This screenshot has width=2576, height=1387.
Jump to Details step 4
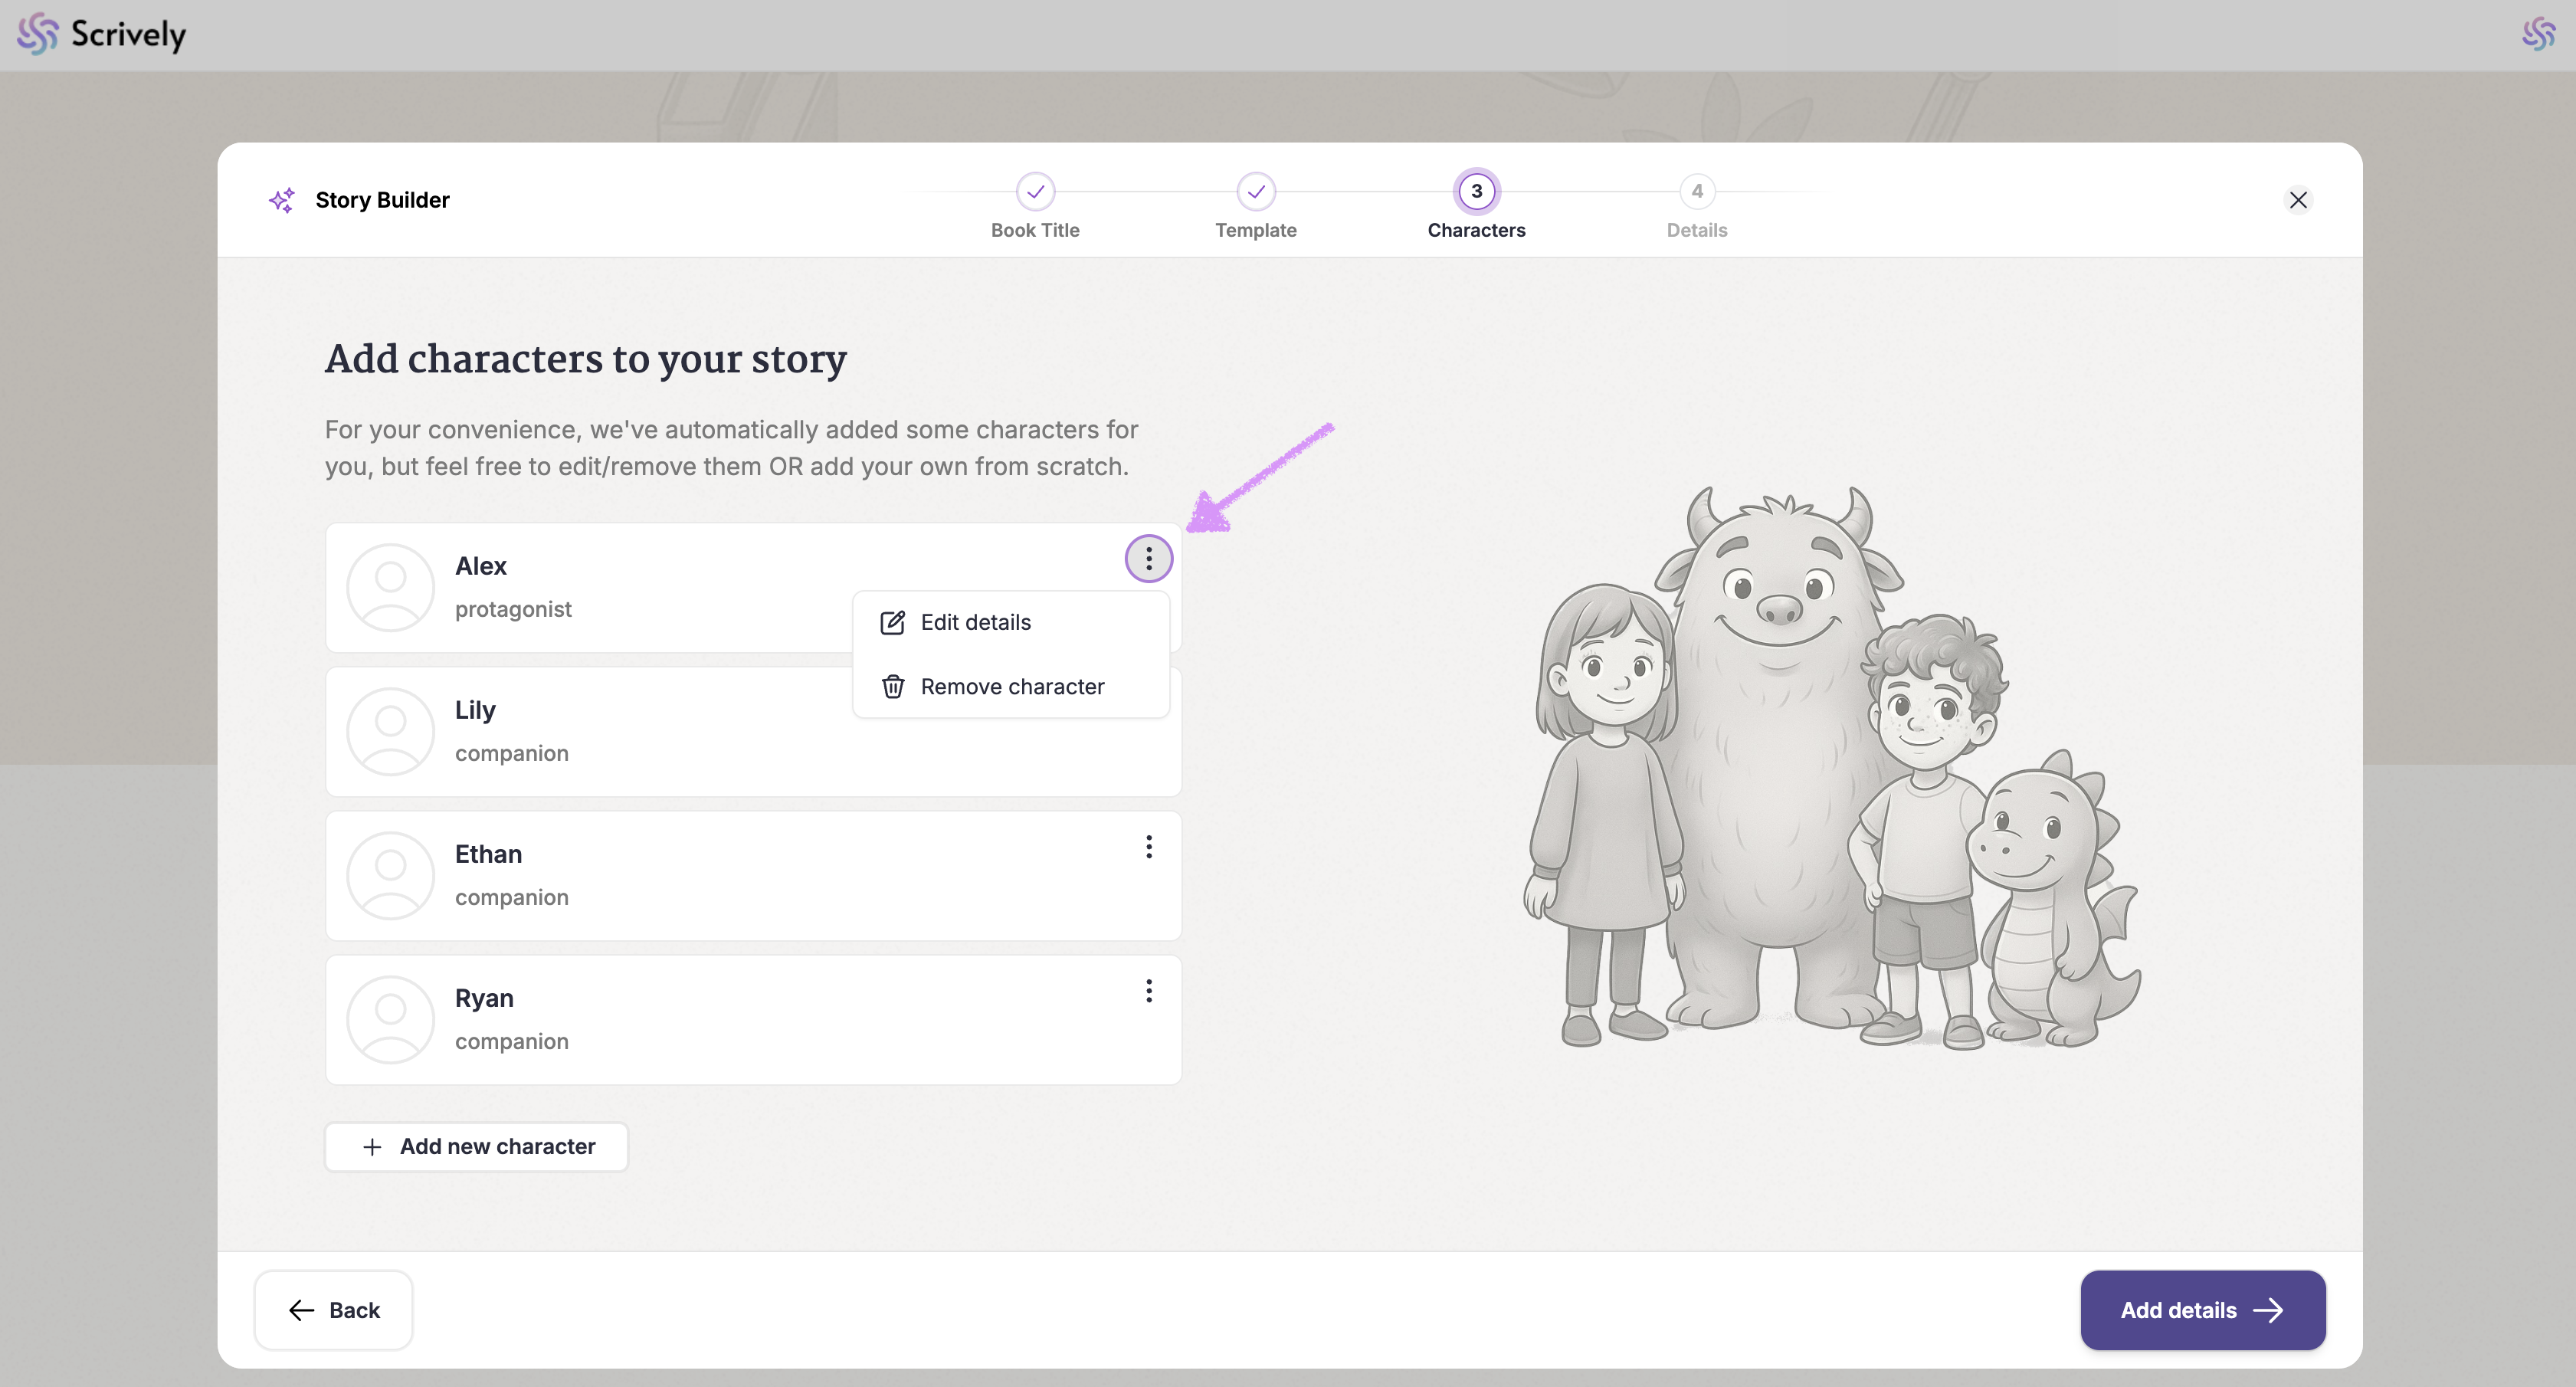pos(1696,192)
